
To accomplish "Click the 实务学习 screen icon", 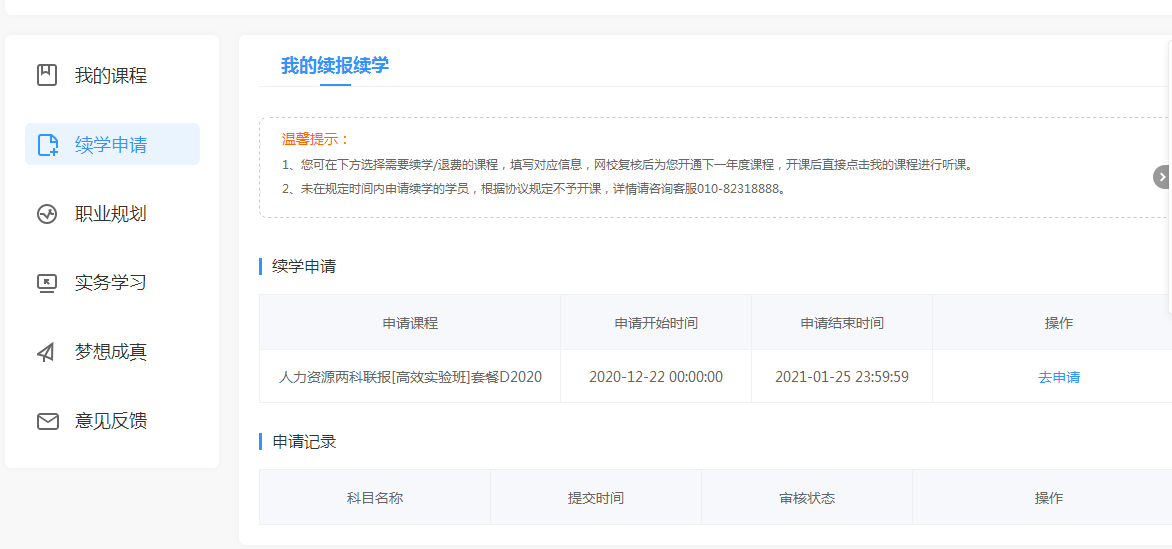I will click(x=47, y=283).
